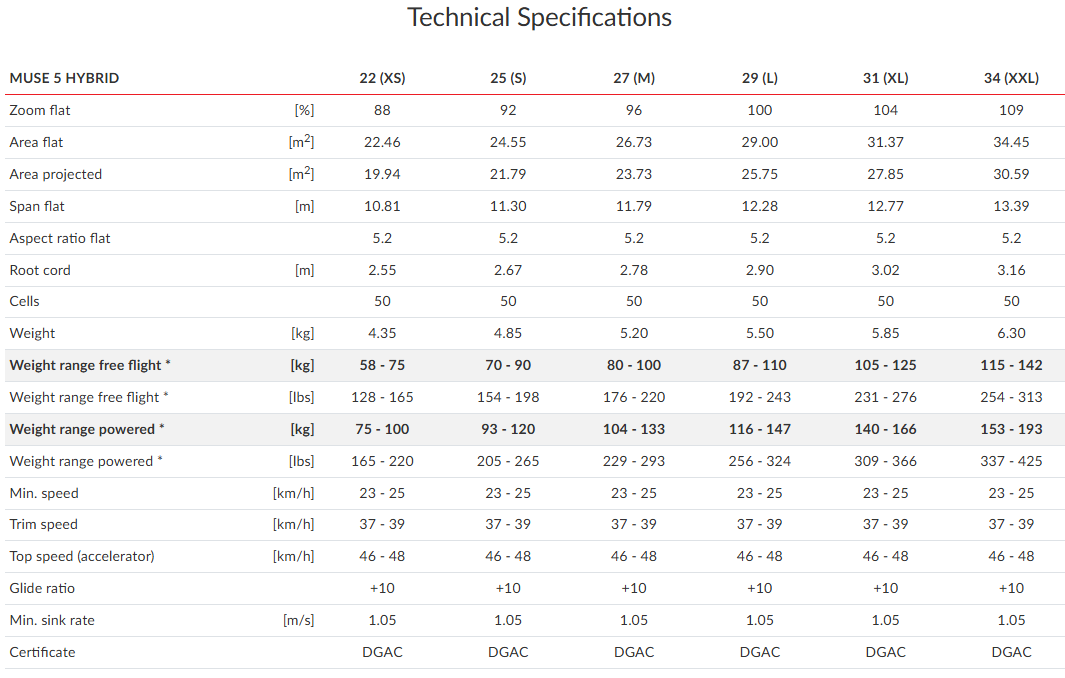Click the bold Weight range powered label
Image resolution: width=1065 pixels, height=678 pixels.
pos(87,429)
